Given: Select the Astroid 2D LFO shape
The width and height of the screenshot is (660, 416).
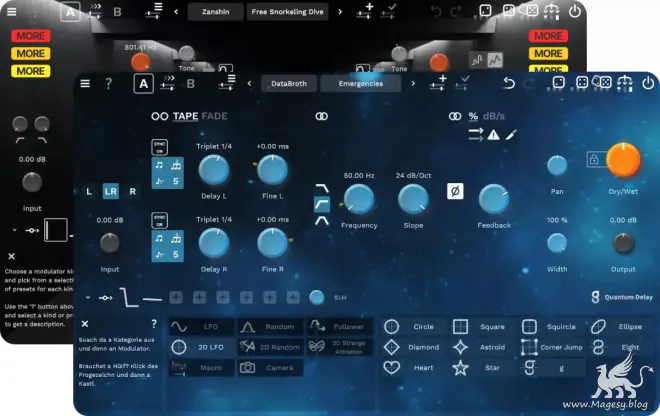Looking at the screenshot, I should pos(483,347).
